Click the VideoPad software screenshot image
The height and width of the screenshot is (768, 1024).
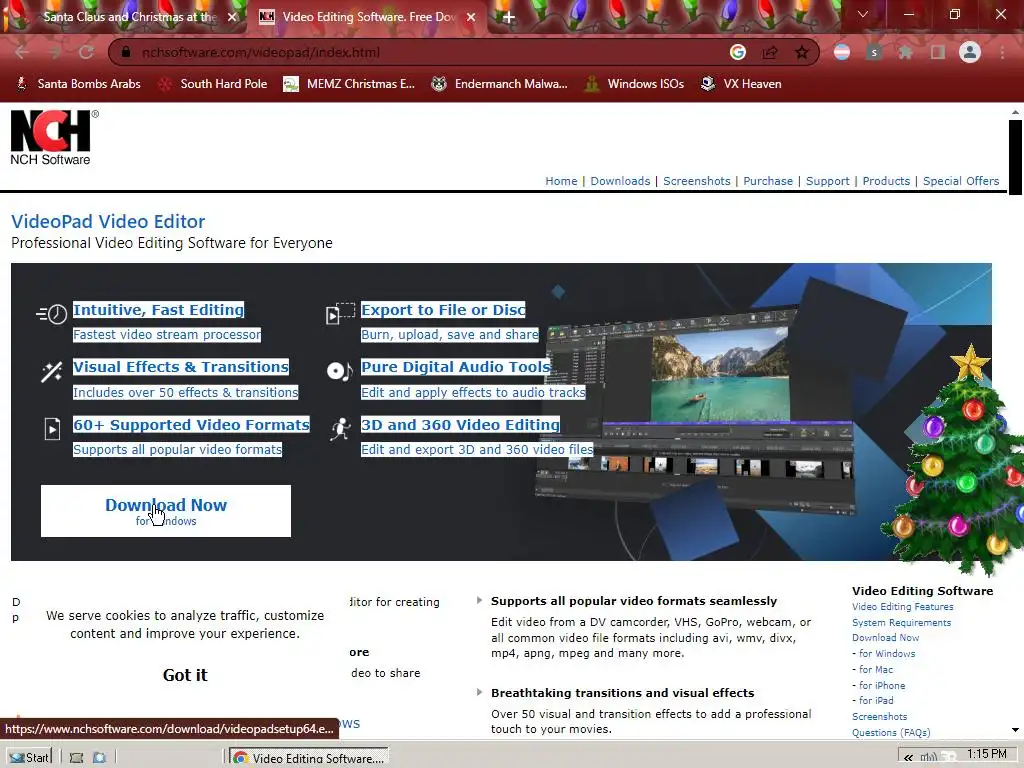pyautogui.click(x=696, y=411)
